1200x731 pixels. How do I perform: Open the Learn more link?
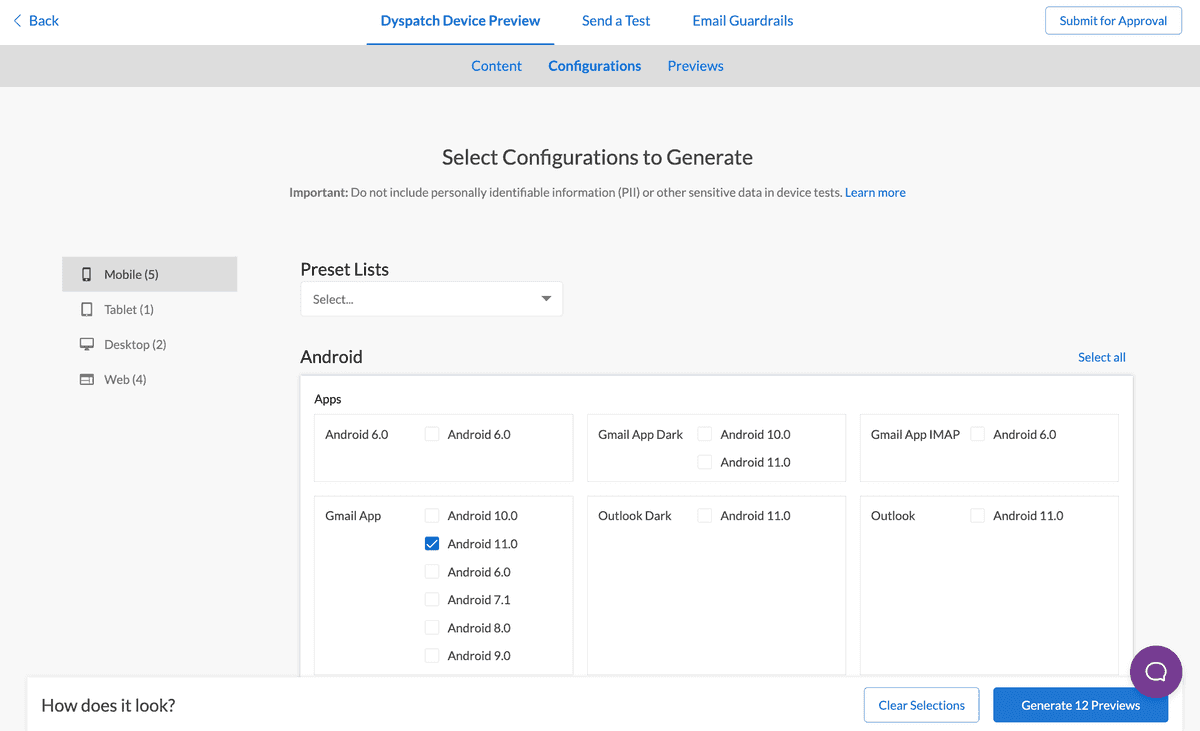tap(875, 193)
